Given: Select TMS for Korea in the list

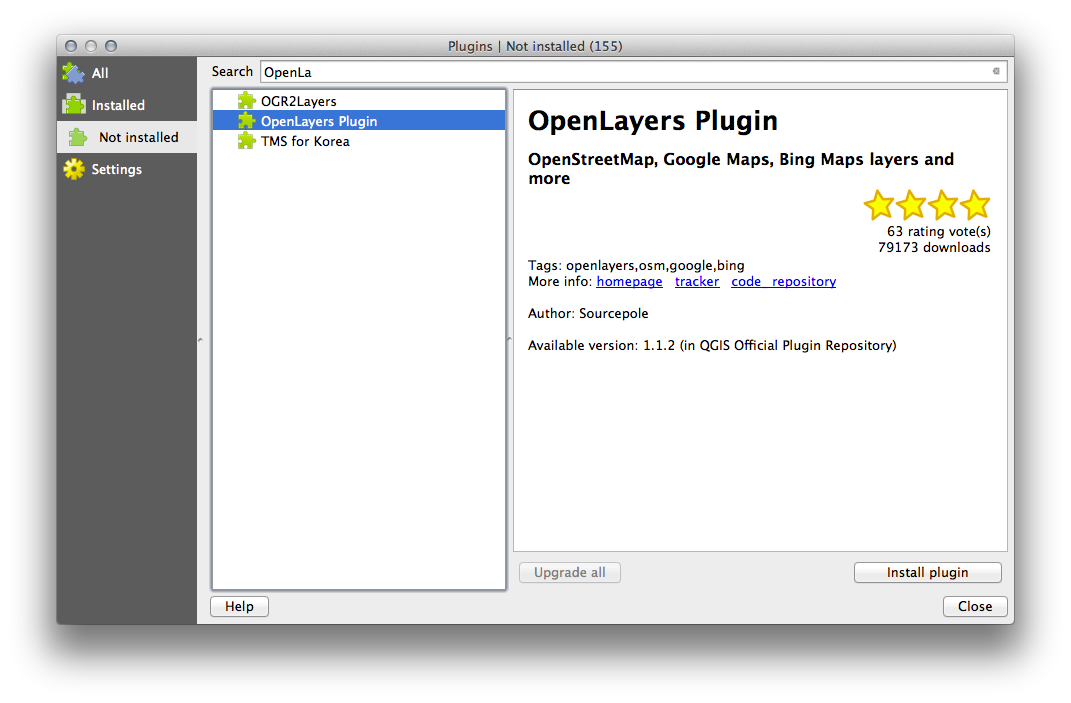Looking at the screenshot, I should coord(305,141).
